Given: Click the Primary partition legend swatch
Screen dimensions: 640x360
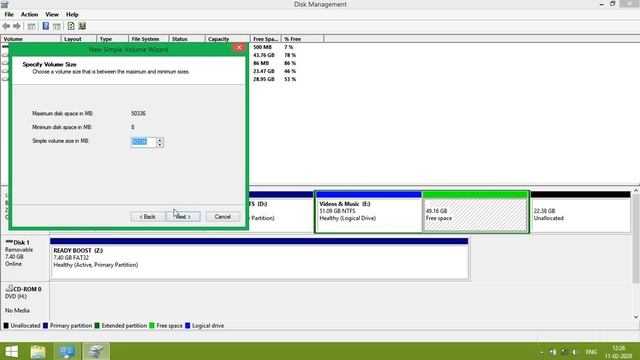Looking at the screenshot, I should tap(45, 326).
